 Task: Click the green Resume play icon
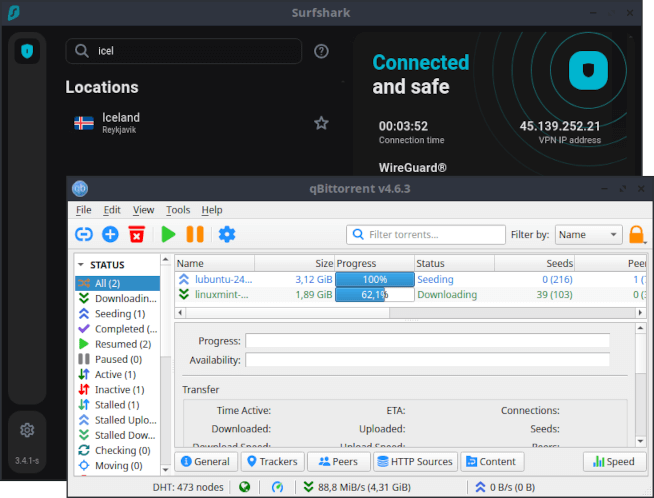169,234
